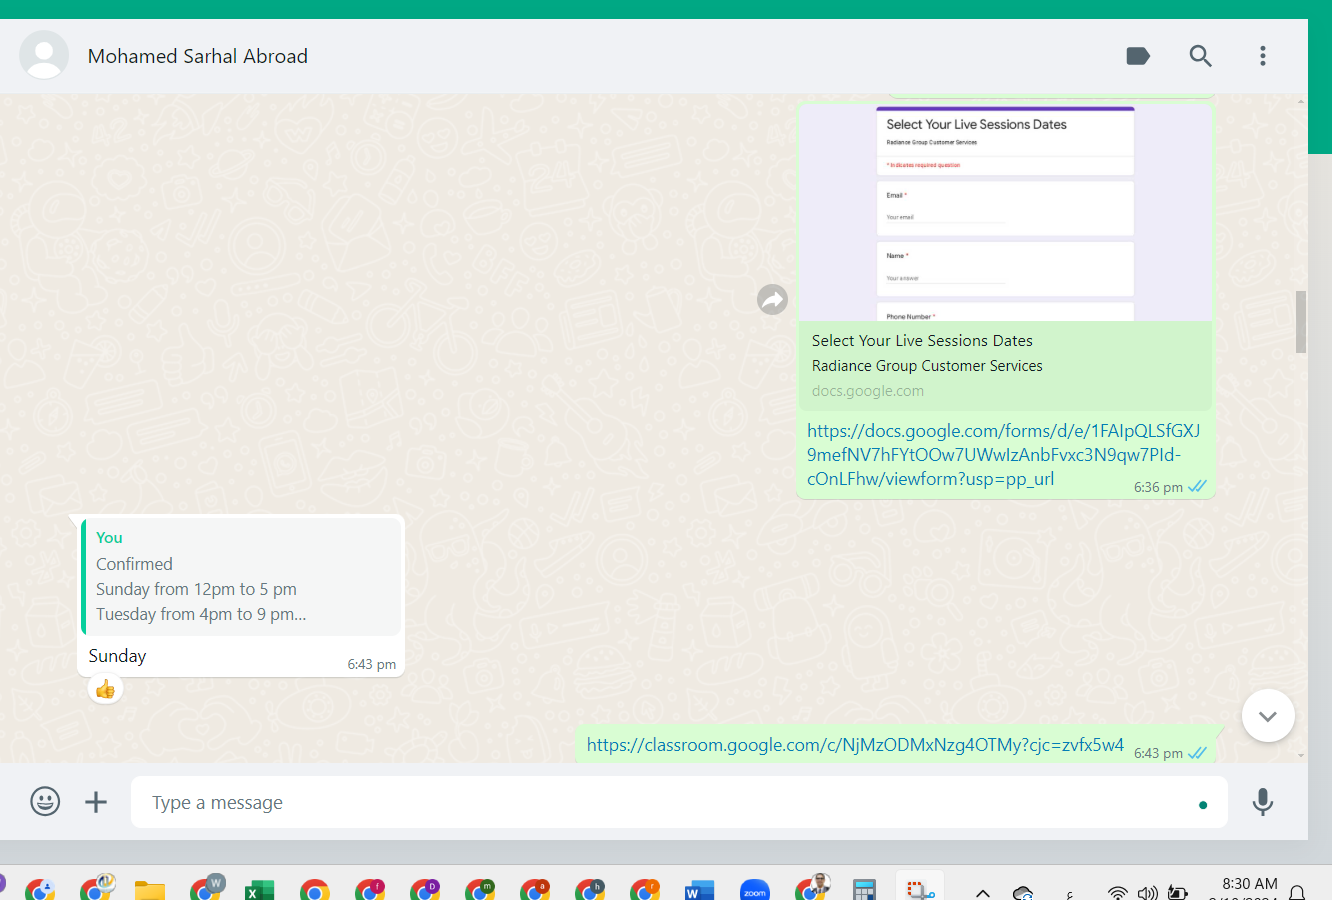The width and height of the screenshot is (1332, 900).
Task: Open the three-dot chat menu
Action: tap(1263, 56)
